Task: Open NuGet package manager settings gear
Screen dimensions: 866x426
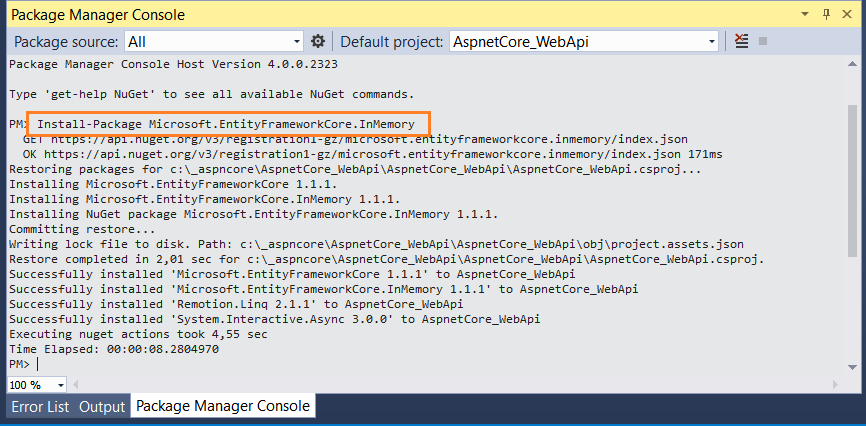Action: tap(318, 41)
